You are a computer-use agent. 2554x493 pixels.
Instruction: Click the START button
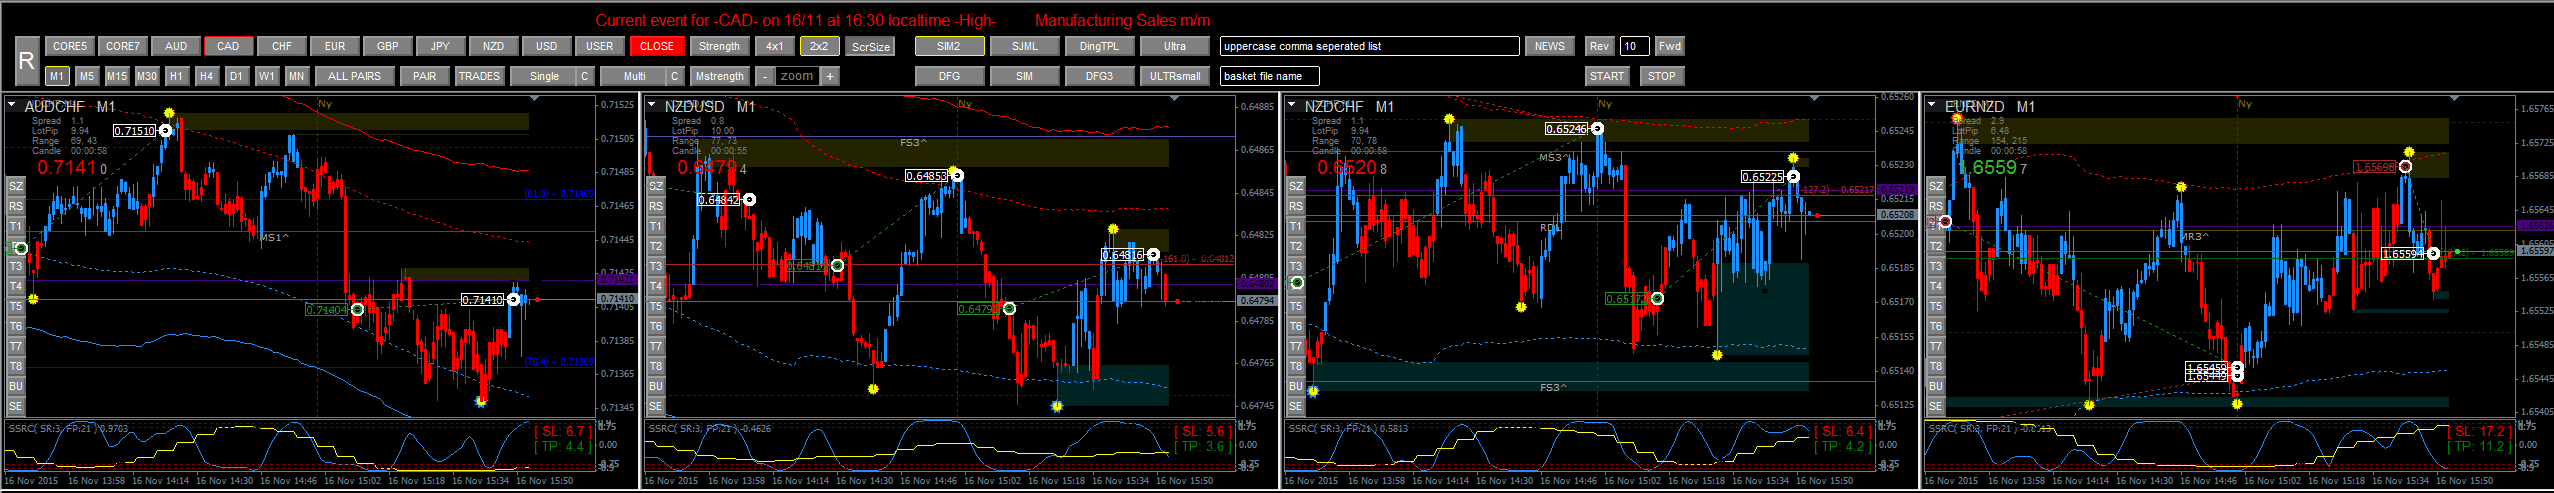tap(1607, 76)
